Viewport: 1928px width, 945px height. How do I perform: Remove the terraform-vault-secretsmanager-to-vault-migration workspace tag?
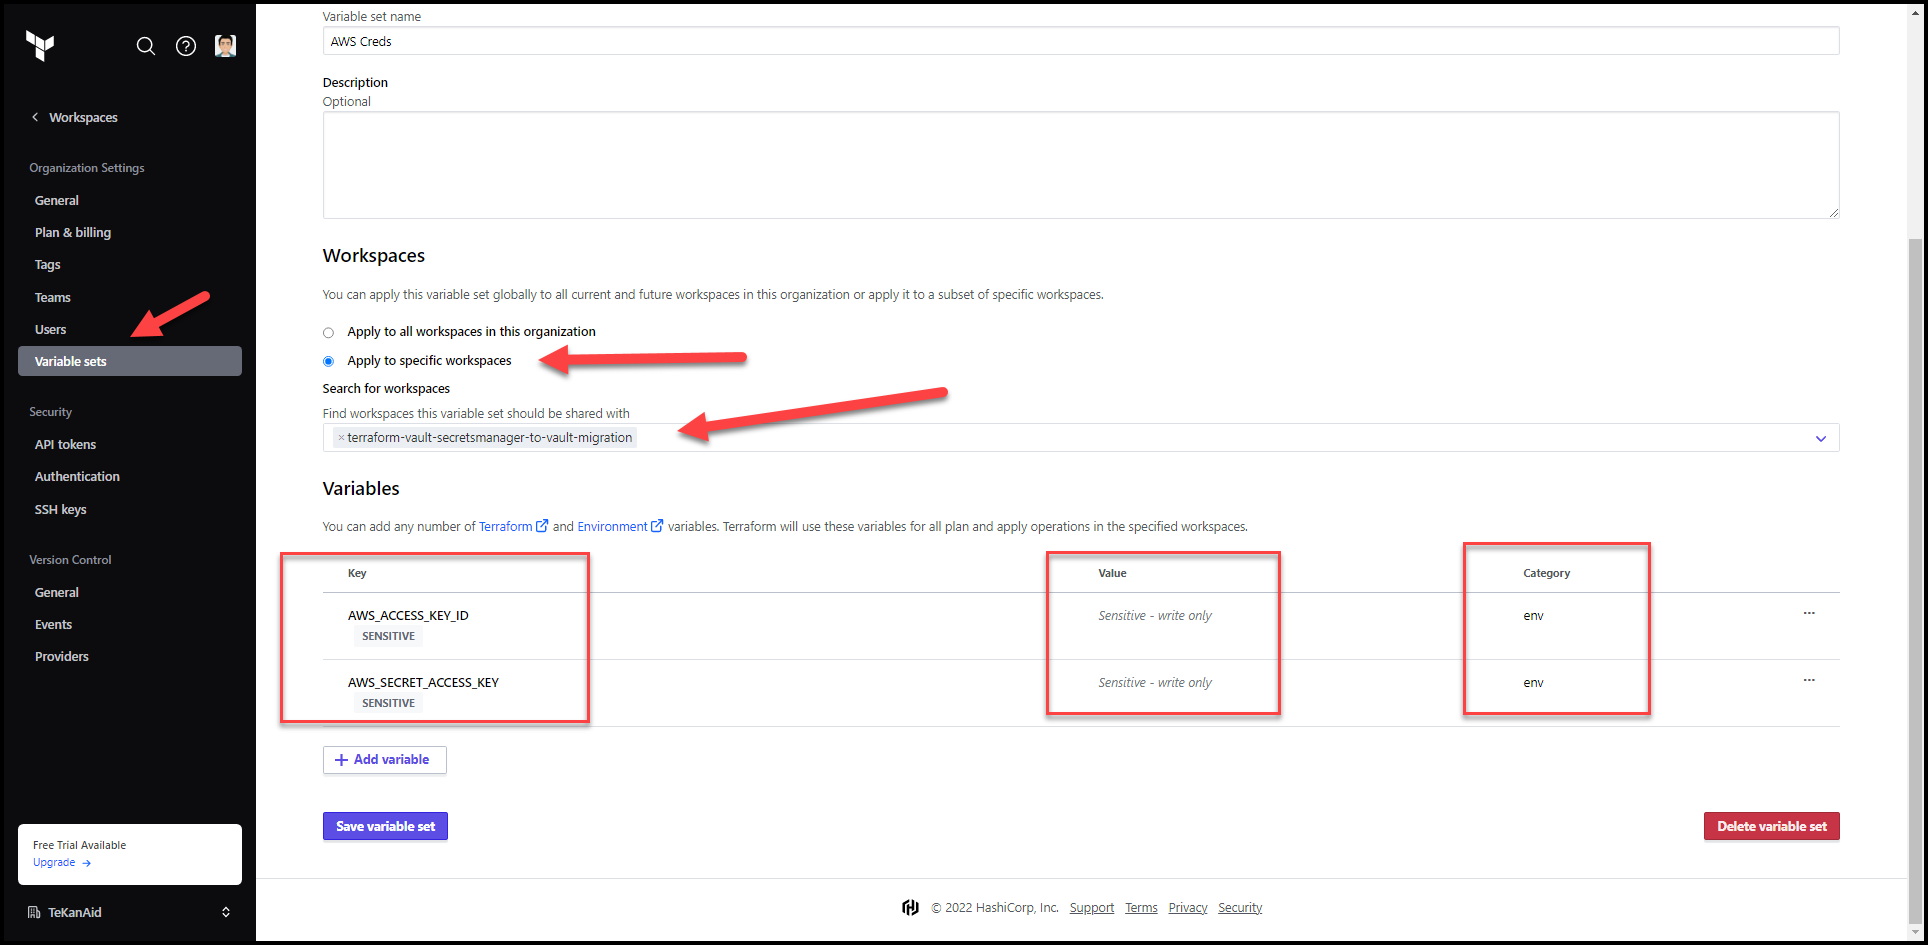(340, 437)
